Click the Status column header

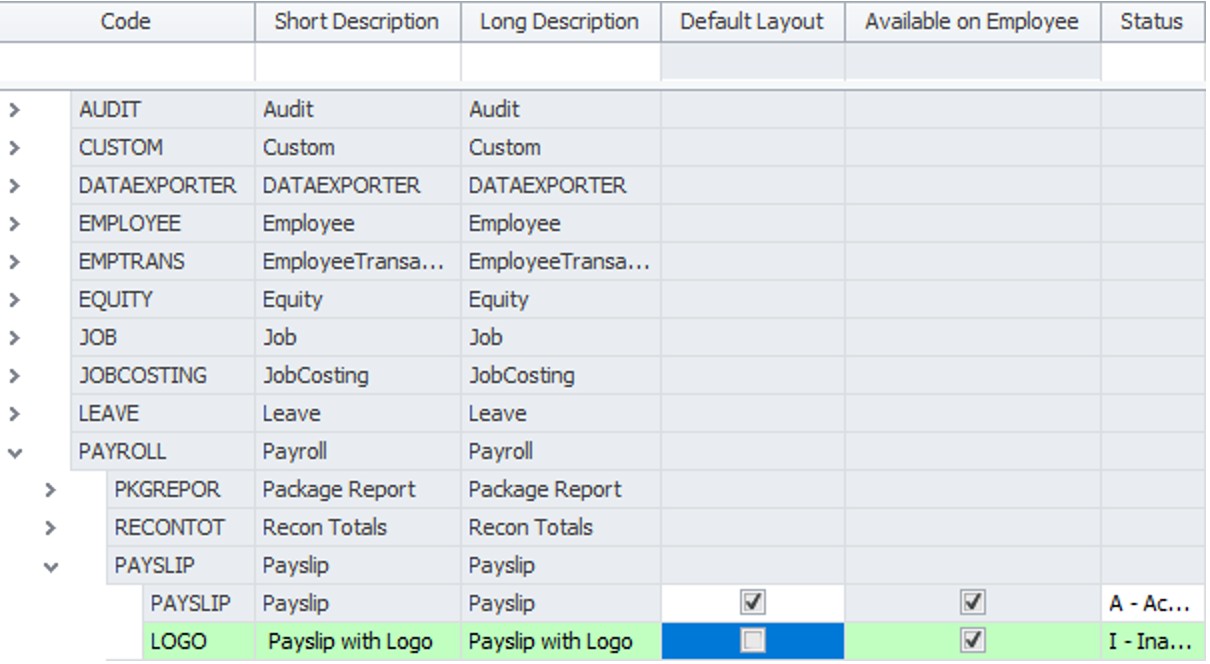pos(1151,22)
